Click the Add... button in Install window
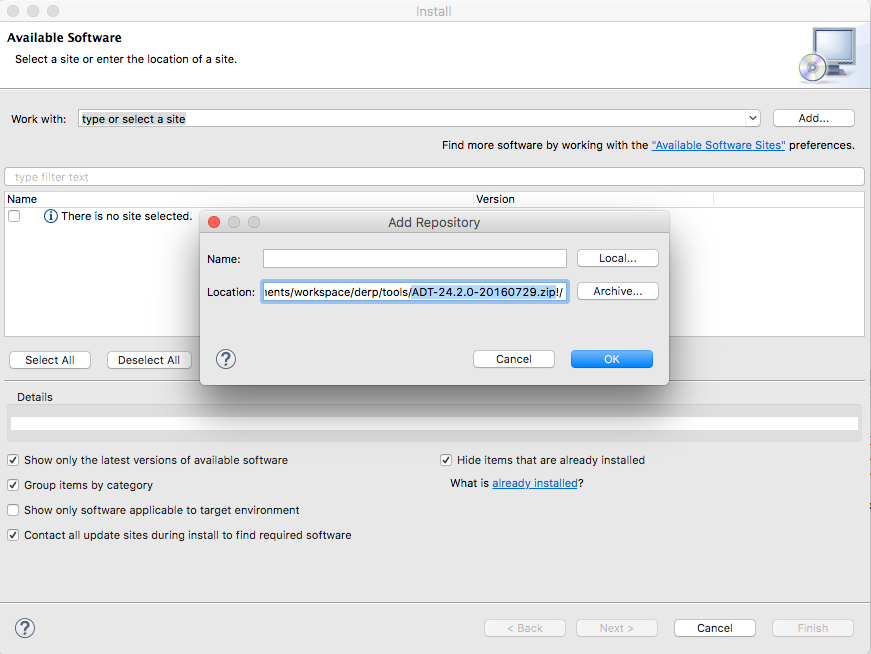The height and width of the screenshot is (654, 871). [x=814, y=118]
